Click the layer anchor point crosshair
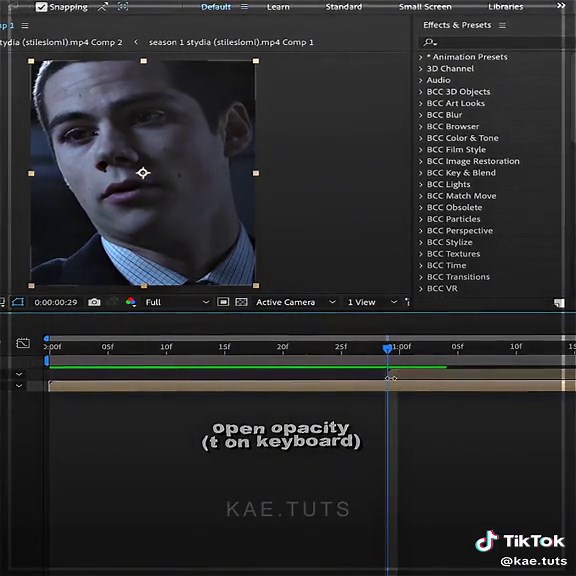Screen dimensions: 576x576 (143, 173)
